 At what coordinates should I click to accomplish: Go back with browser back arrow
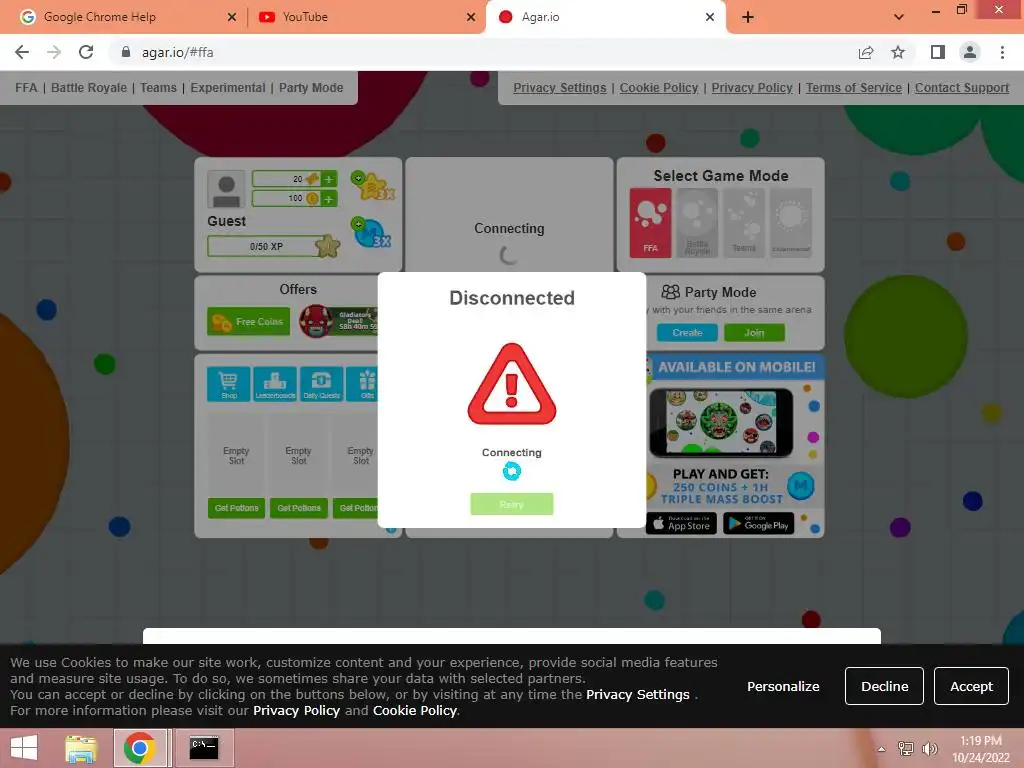[22, 52]
